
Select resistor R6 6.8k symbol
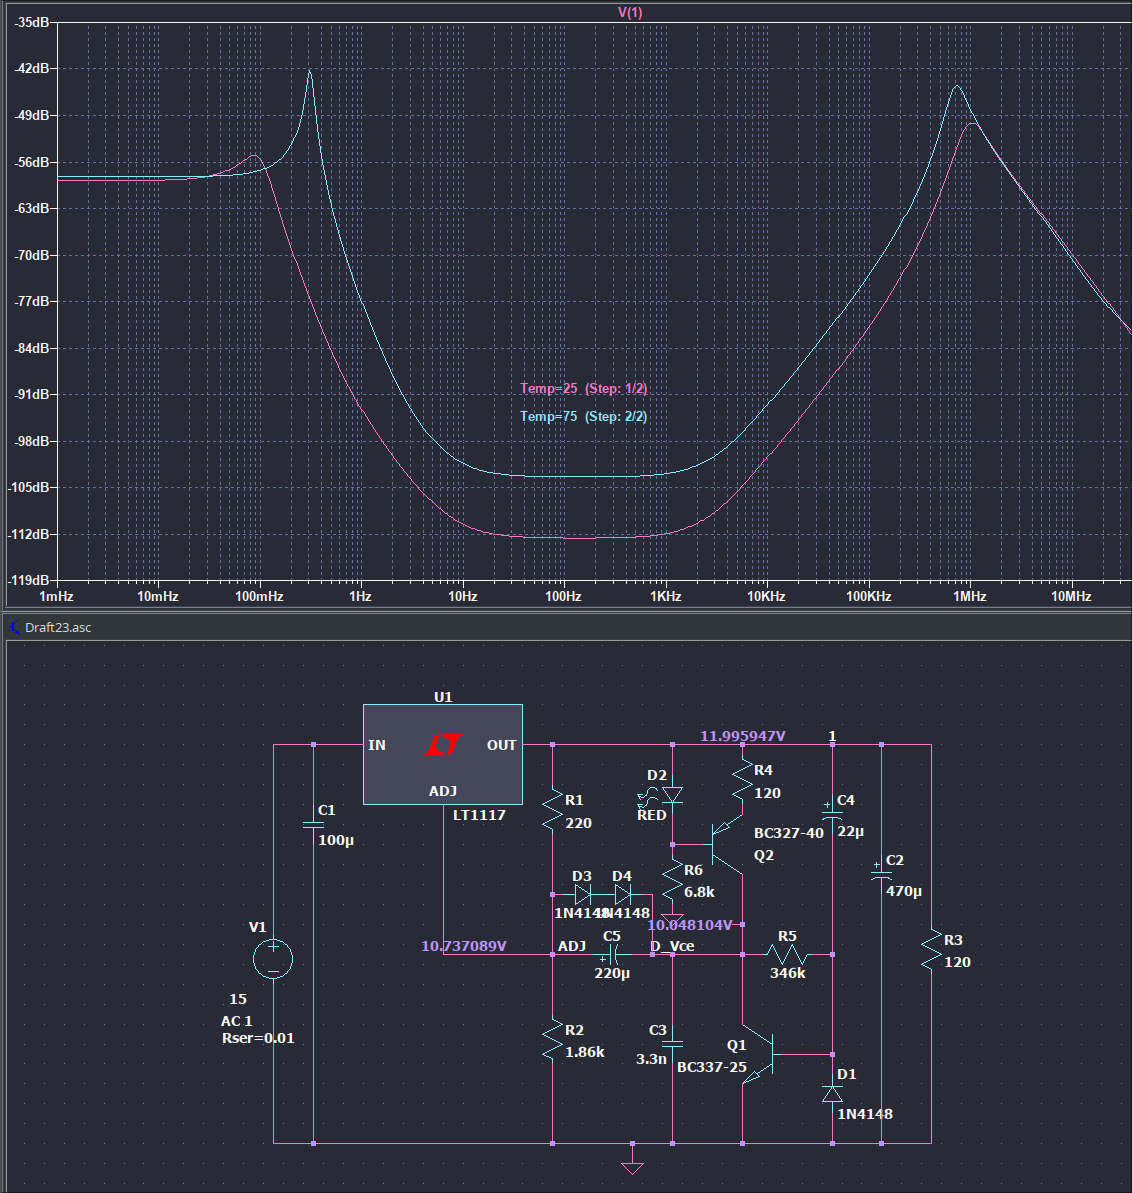click(673, 880)
